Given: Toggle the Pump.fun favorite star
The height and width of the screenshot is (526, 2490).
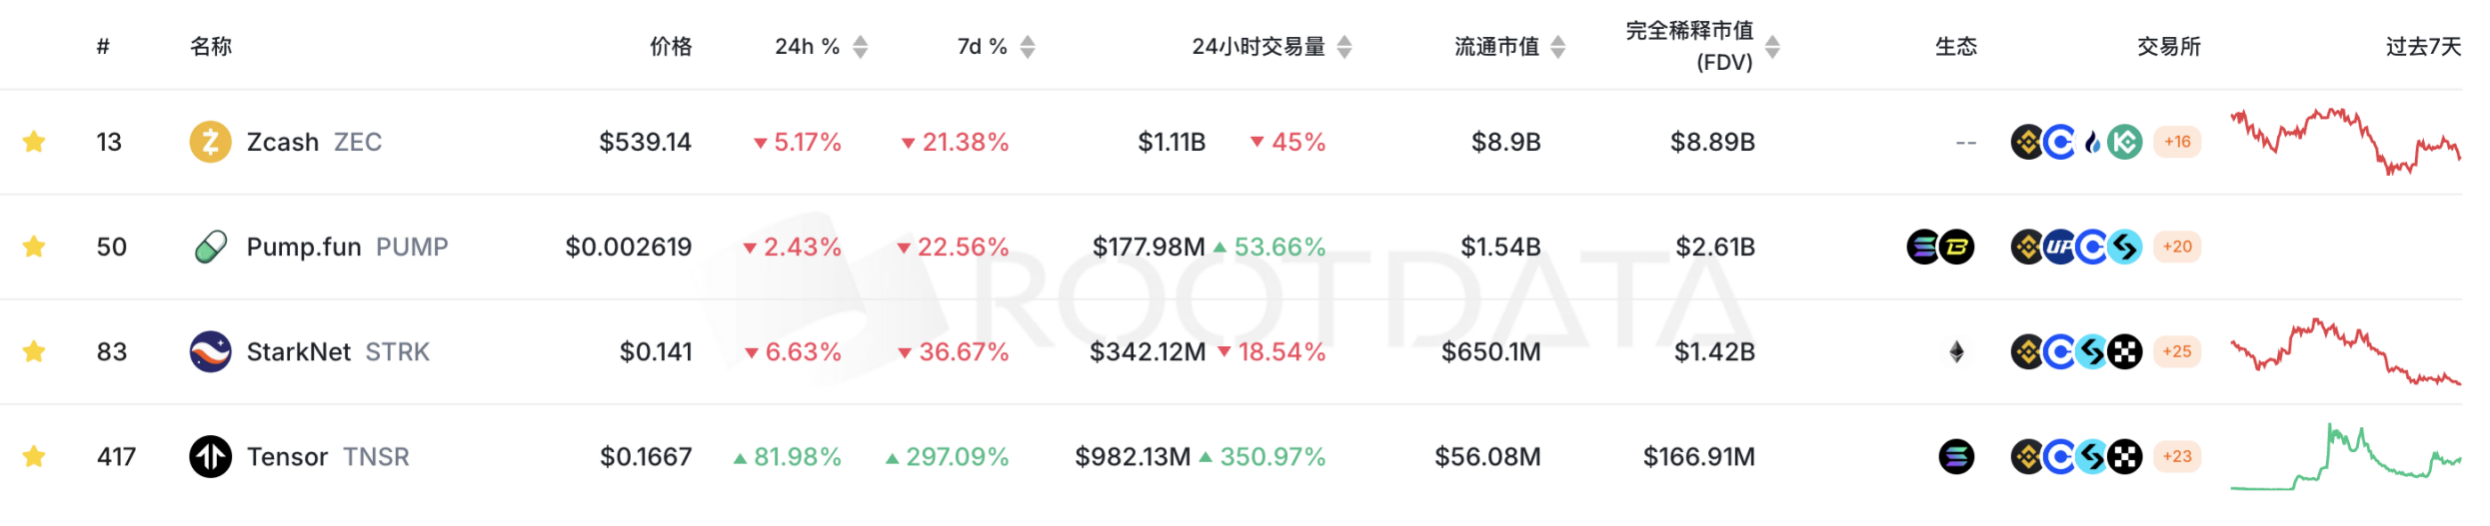Looking at the screenshot, I should [34, 247].
